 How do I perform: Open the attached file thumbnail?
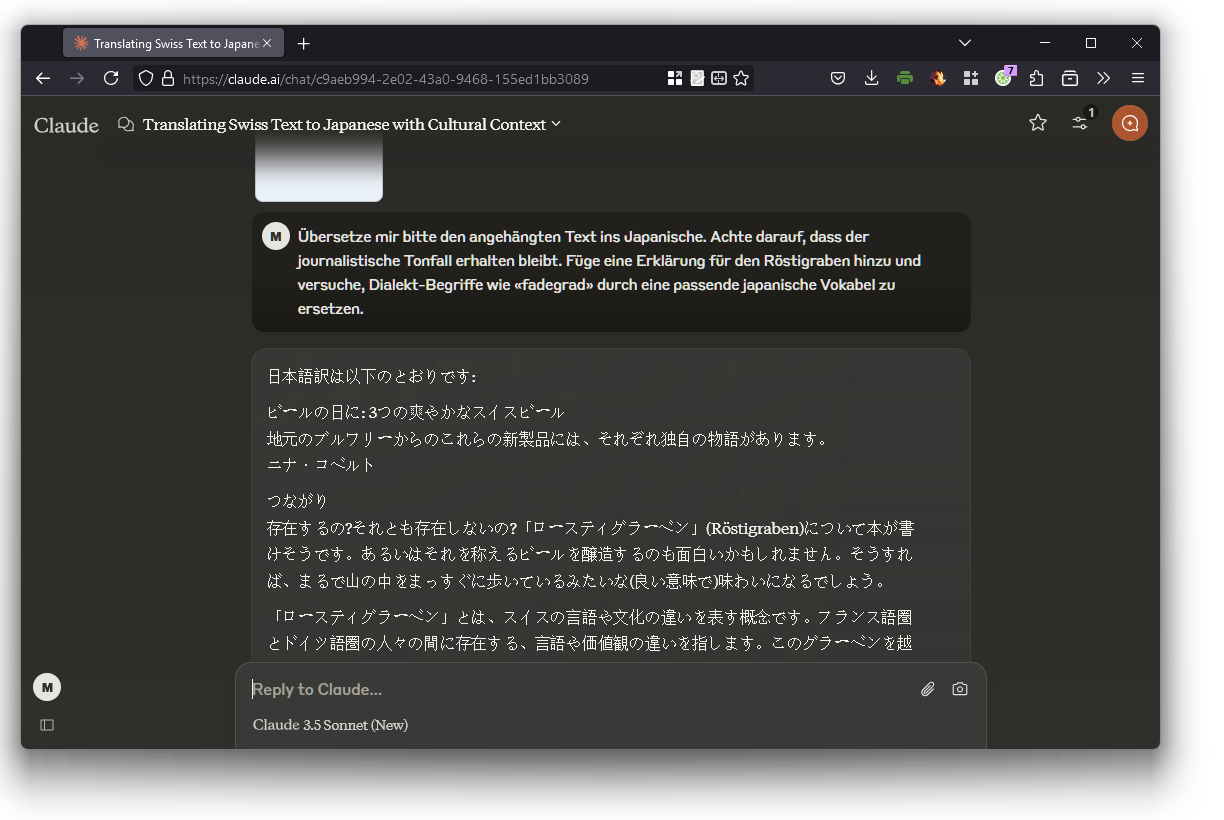[x=319, y=167]
